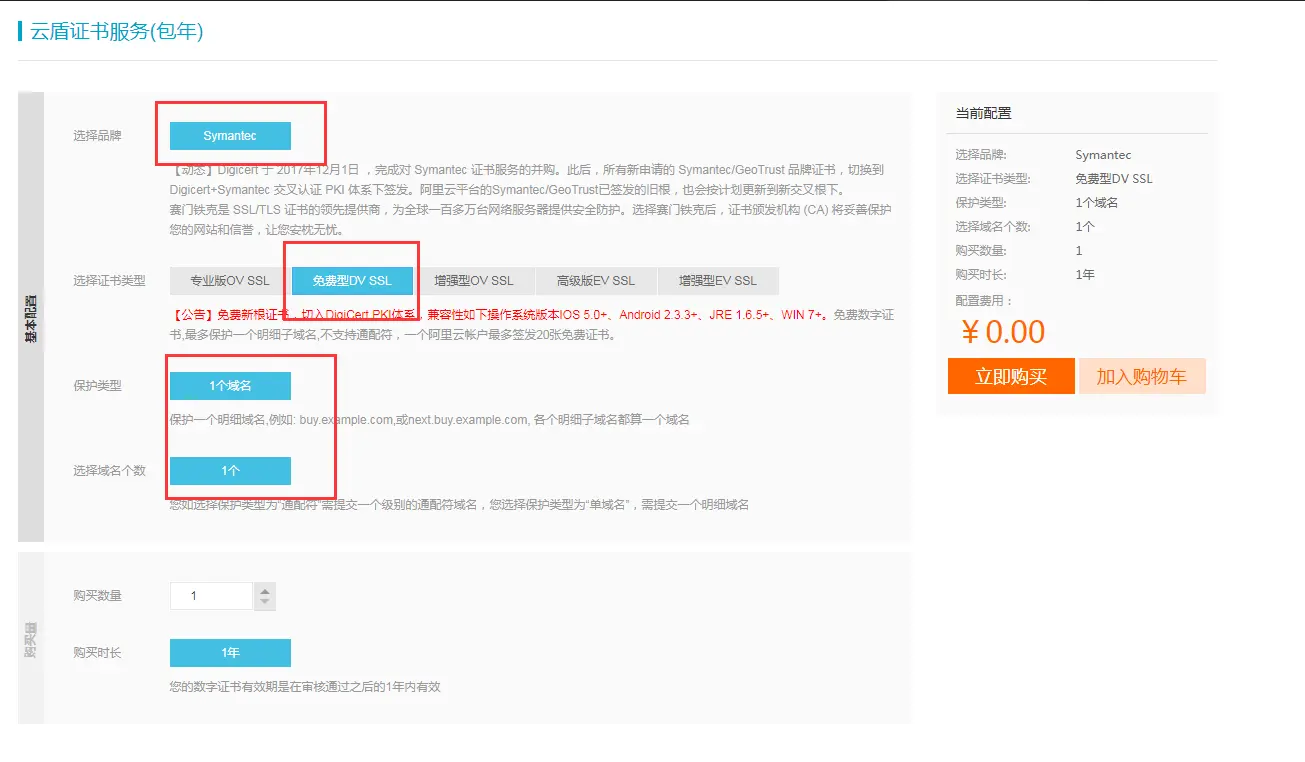Click the 购买数量 field label on the left

97,595
